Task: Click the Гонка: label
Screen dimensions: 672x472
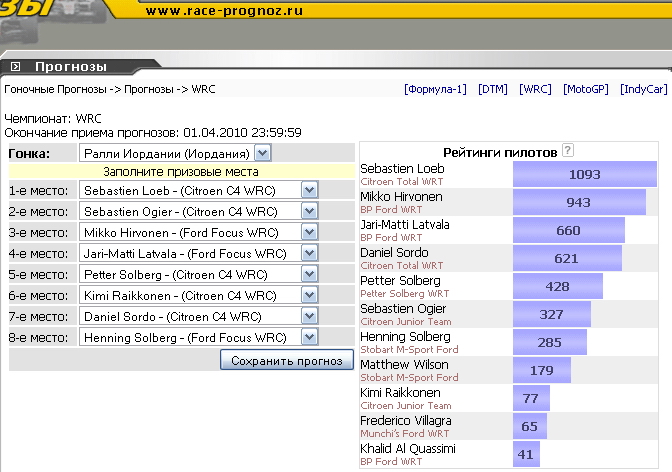Action: point(29,153)
